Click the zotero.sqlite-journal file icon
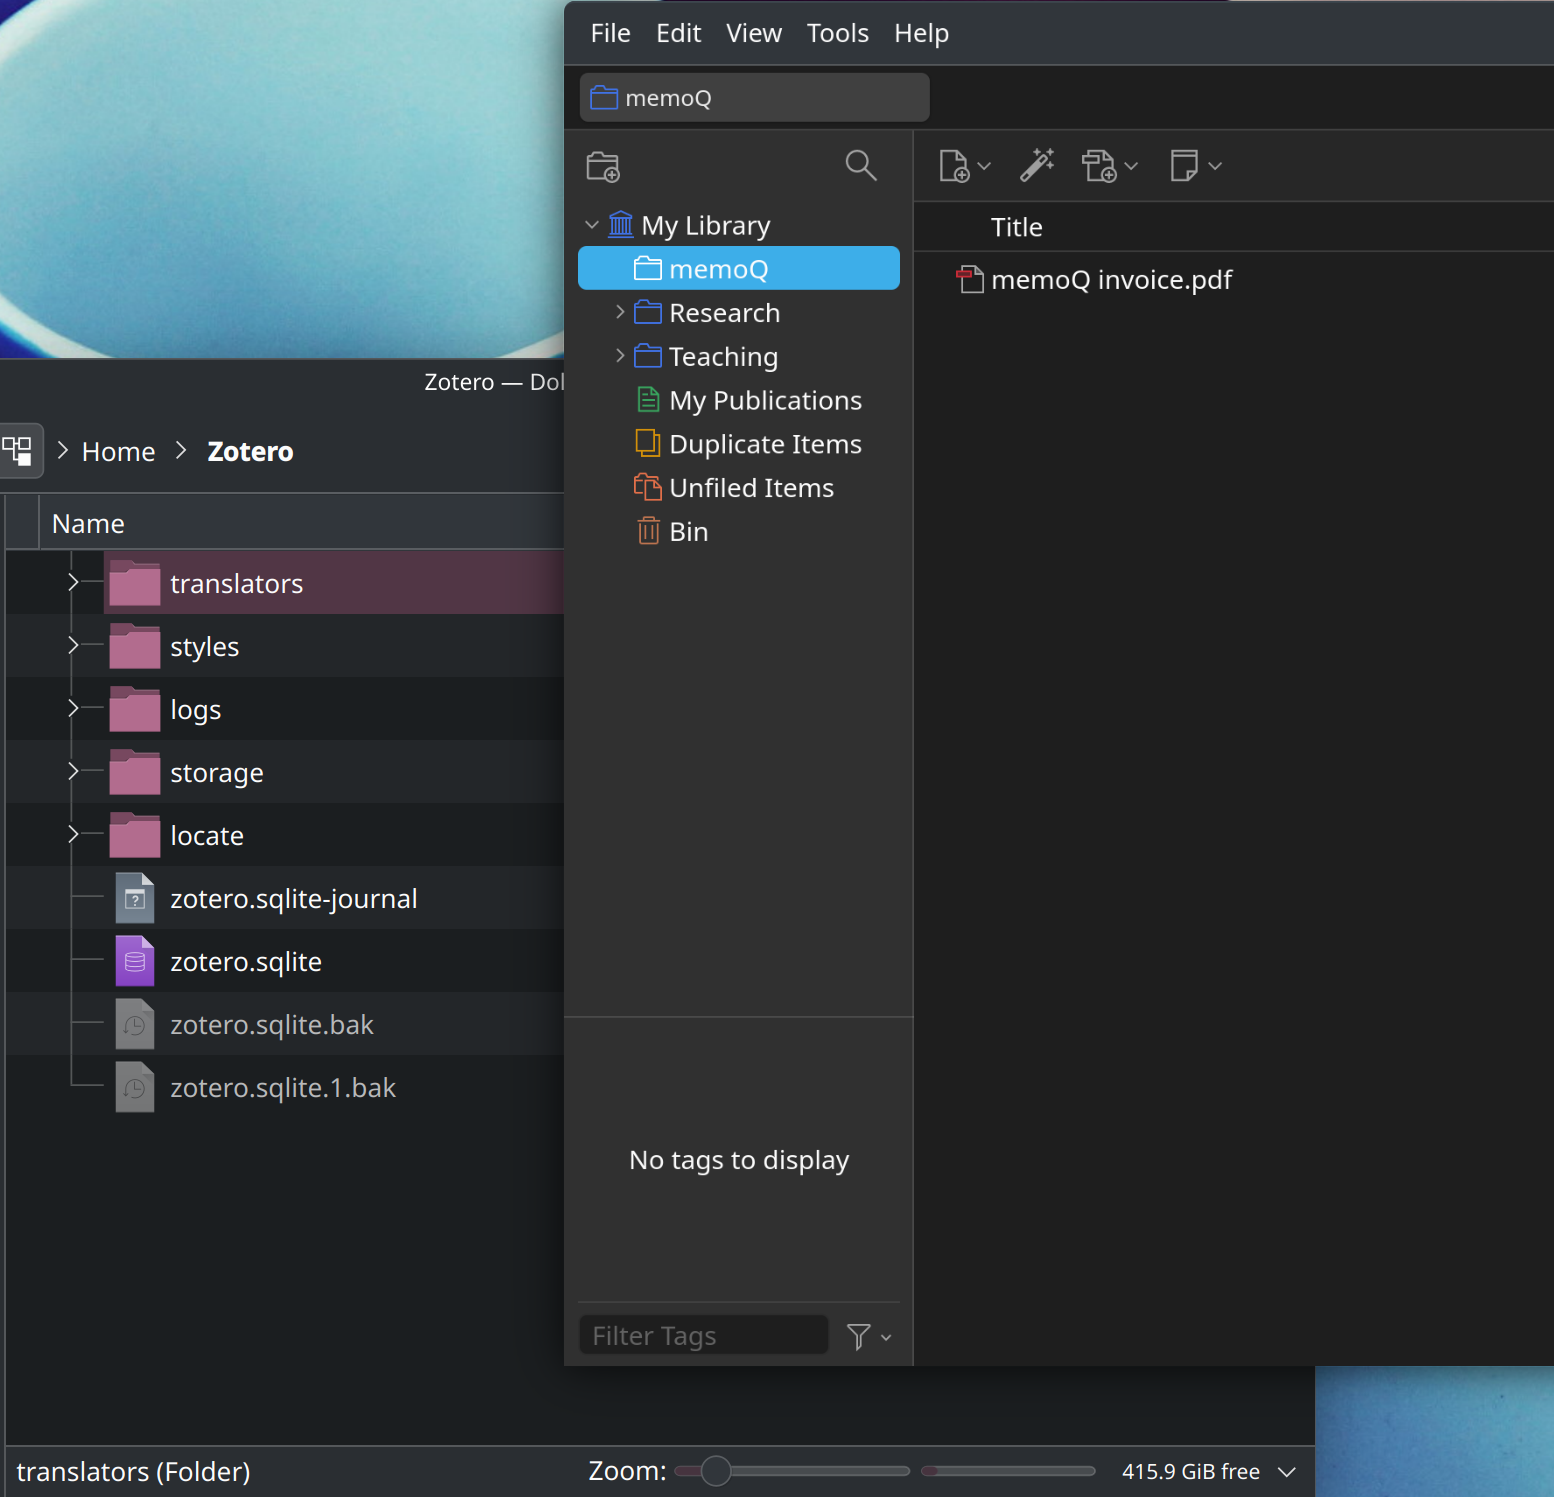 point(135,898)
